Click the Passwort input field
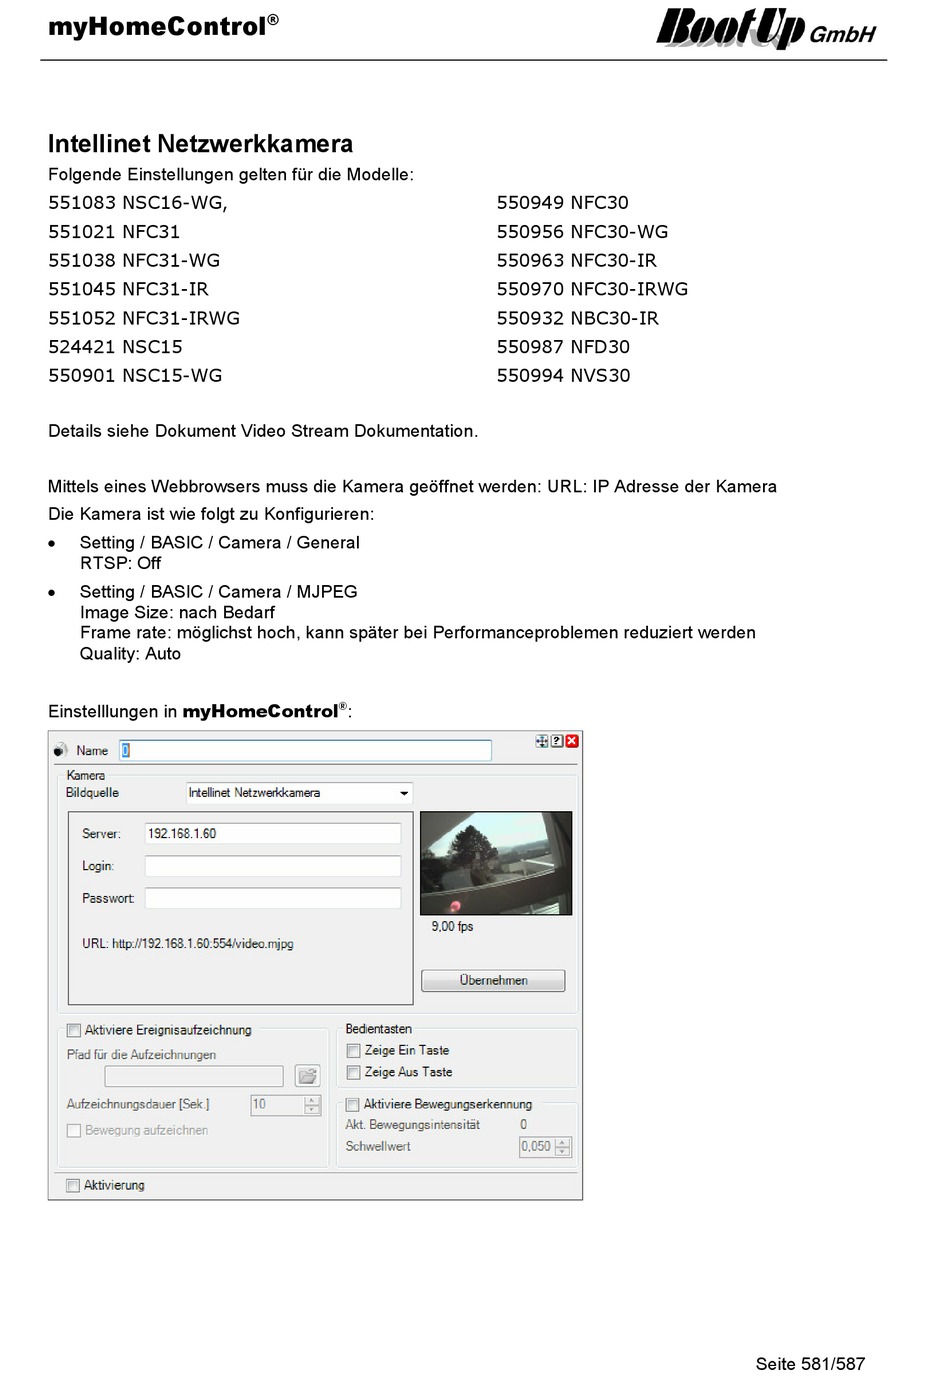This screenshot has height=1388, width=950. coord(273,898)
